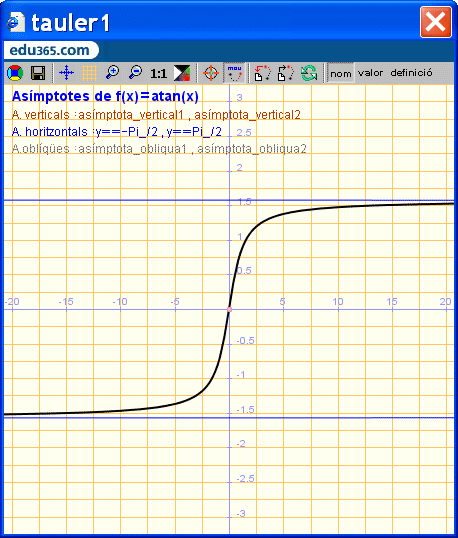
Task: Select the 'definició' display option
Action: (x=411, y=73)
